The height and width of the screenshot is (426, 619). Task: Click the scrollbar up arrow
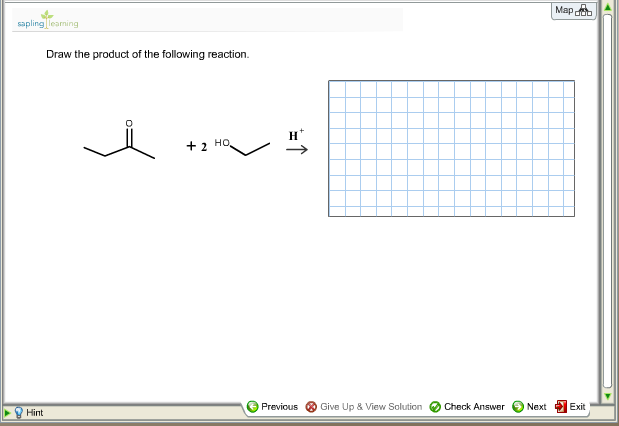[608, 7]
